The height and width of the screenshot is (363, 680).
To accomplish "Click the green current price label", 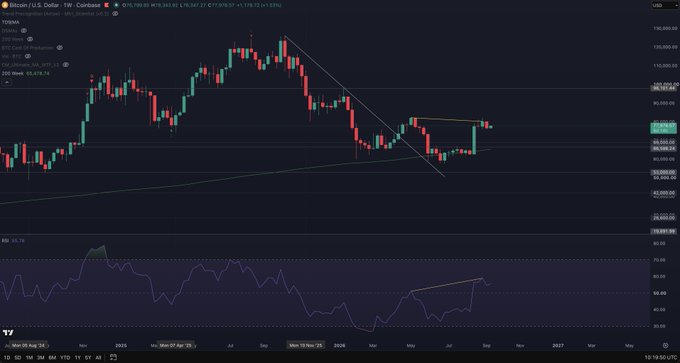I will [x=664, y=127].
